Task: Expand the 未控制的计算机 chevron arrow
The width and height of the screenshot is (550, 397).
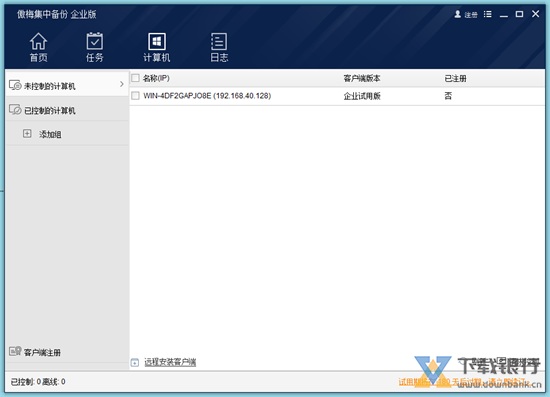Action: 122,84
